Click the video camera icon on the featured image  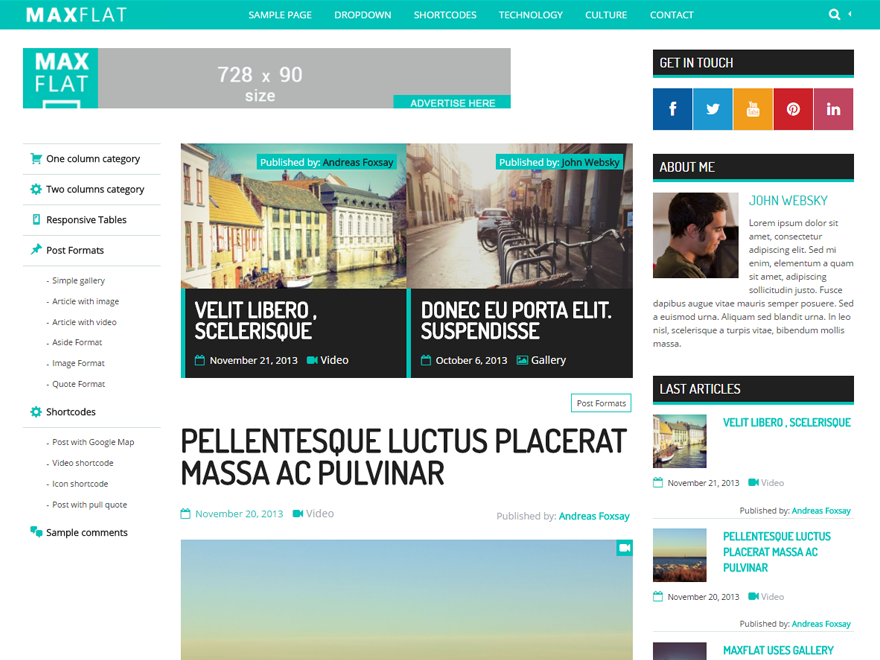coord(624,548)
